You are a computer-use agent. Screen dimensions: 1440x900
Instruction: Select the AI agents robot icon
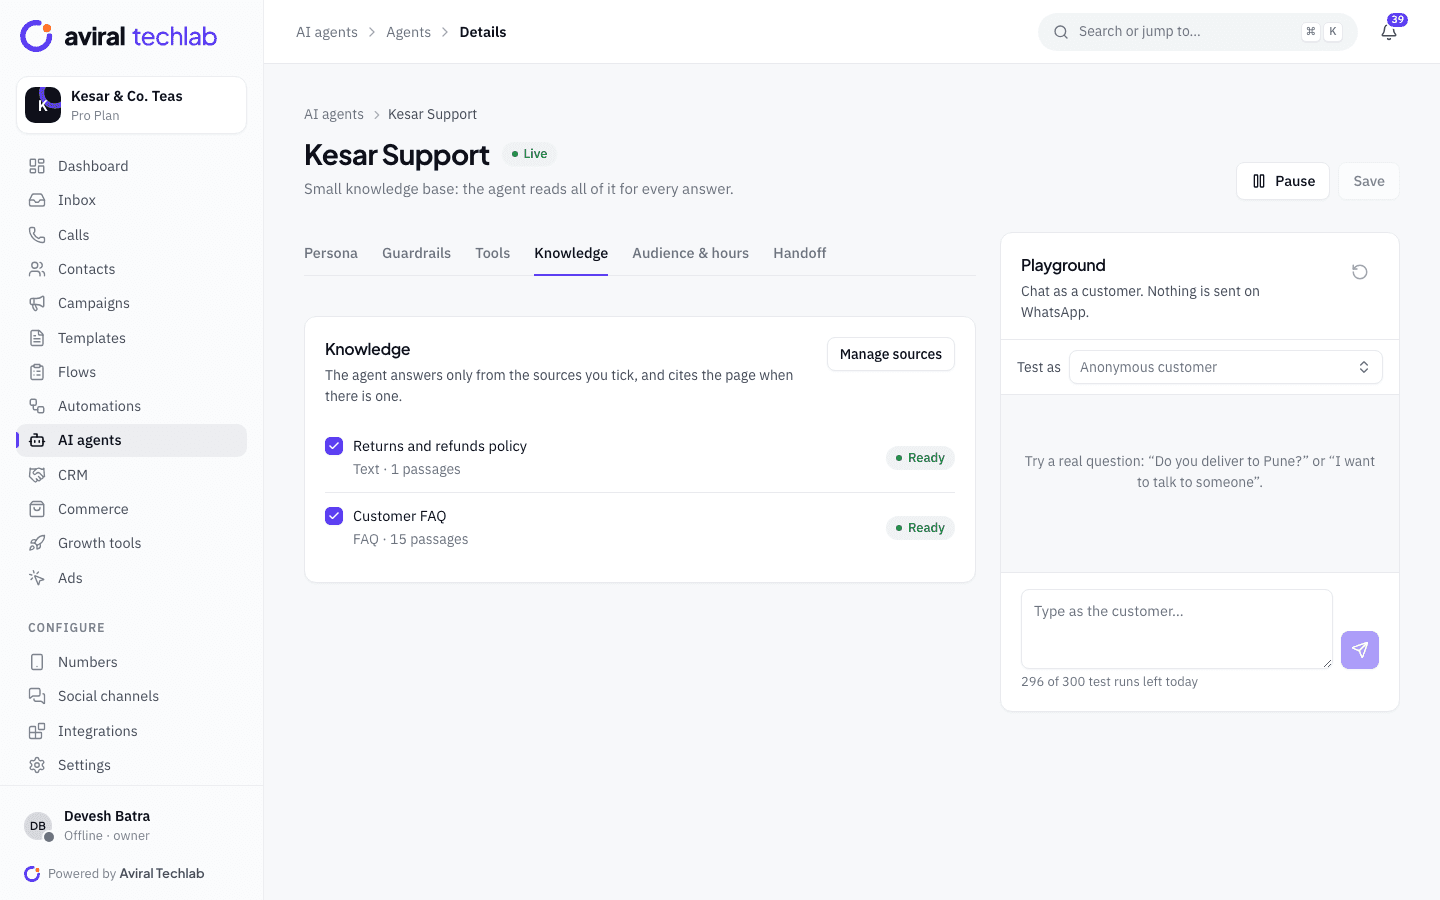click(x=37, y=440)
